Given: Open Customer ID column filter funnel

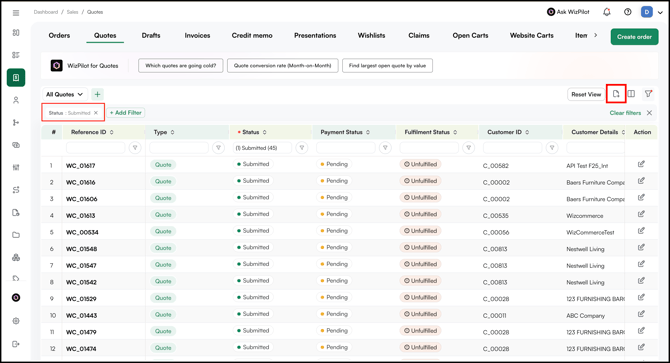Looking at the screenshot, I should [x=552, y=148].
